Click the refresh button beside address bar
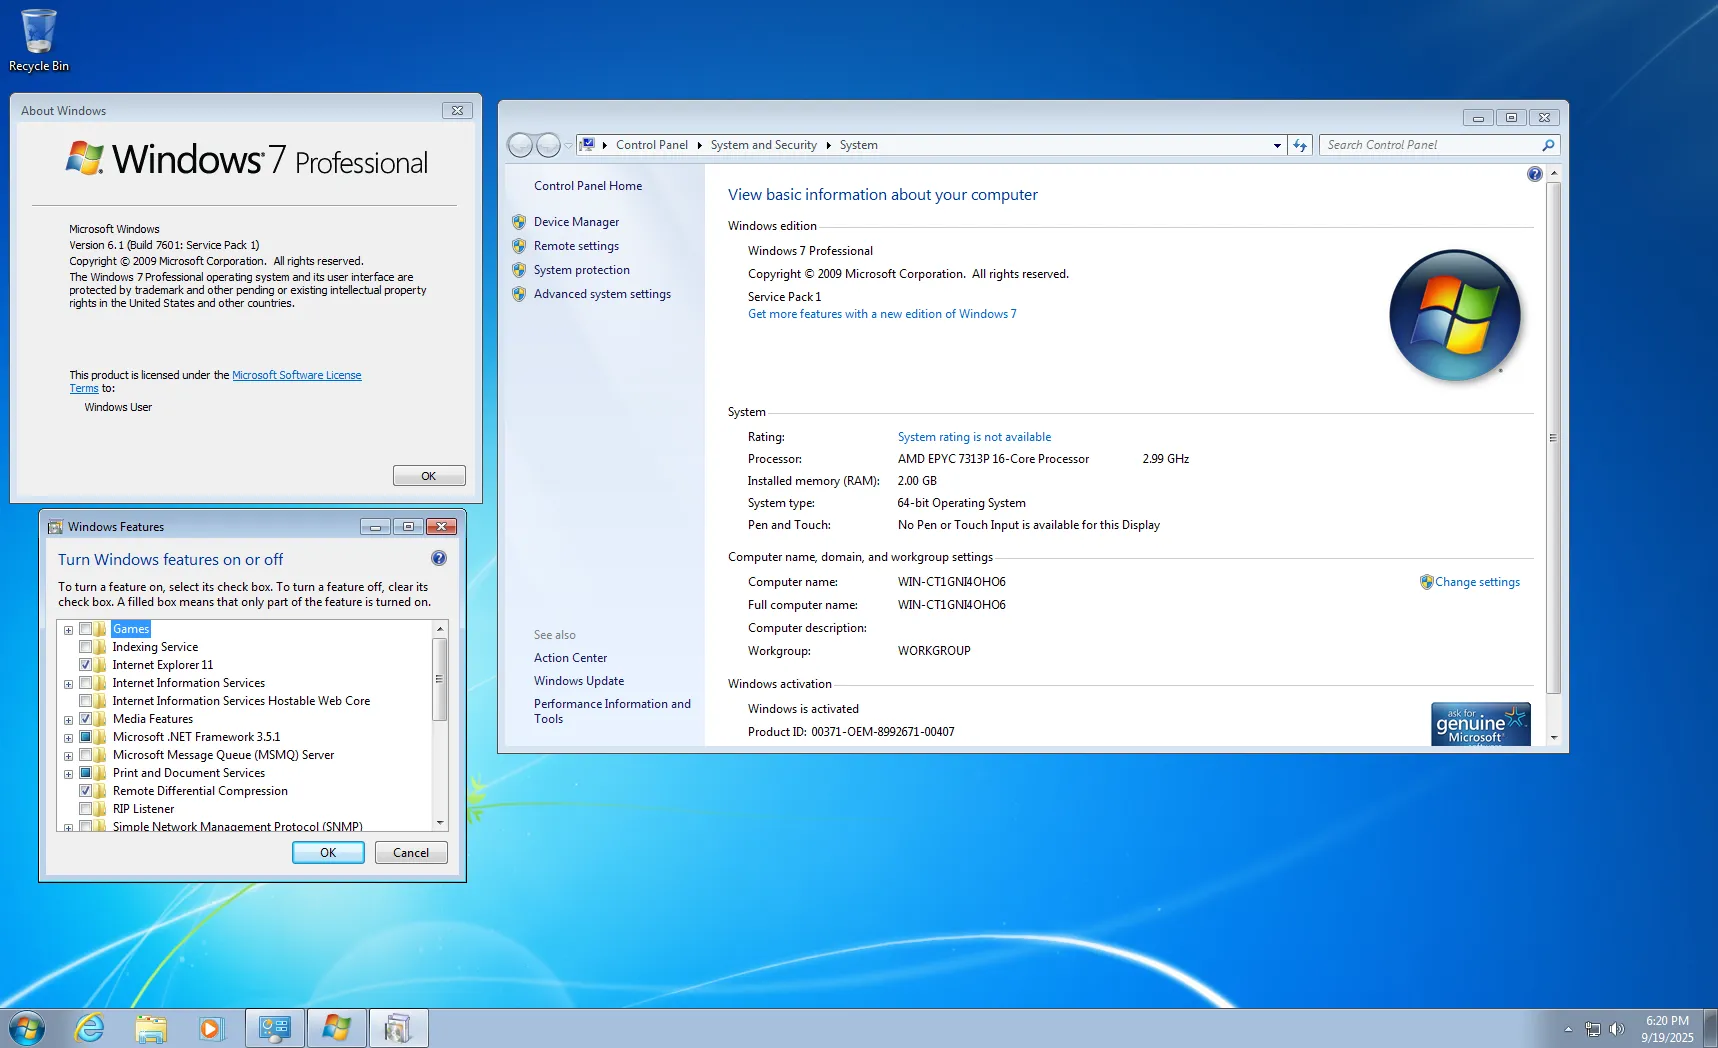Image resolution: width=1718 pixels, height=1048 pixels. click(1300, 145)
